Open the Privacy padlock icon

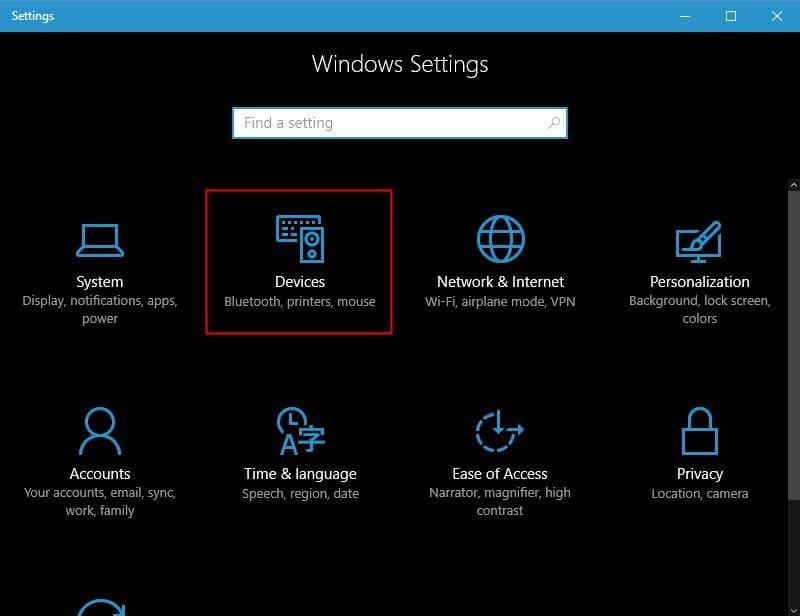click(x=699, y=431)
